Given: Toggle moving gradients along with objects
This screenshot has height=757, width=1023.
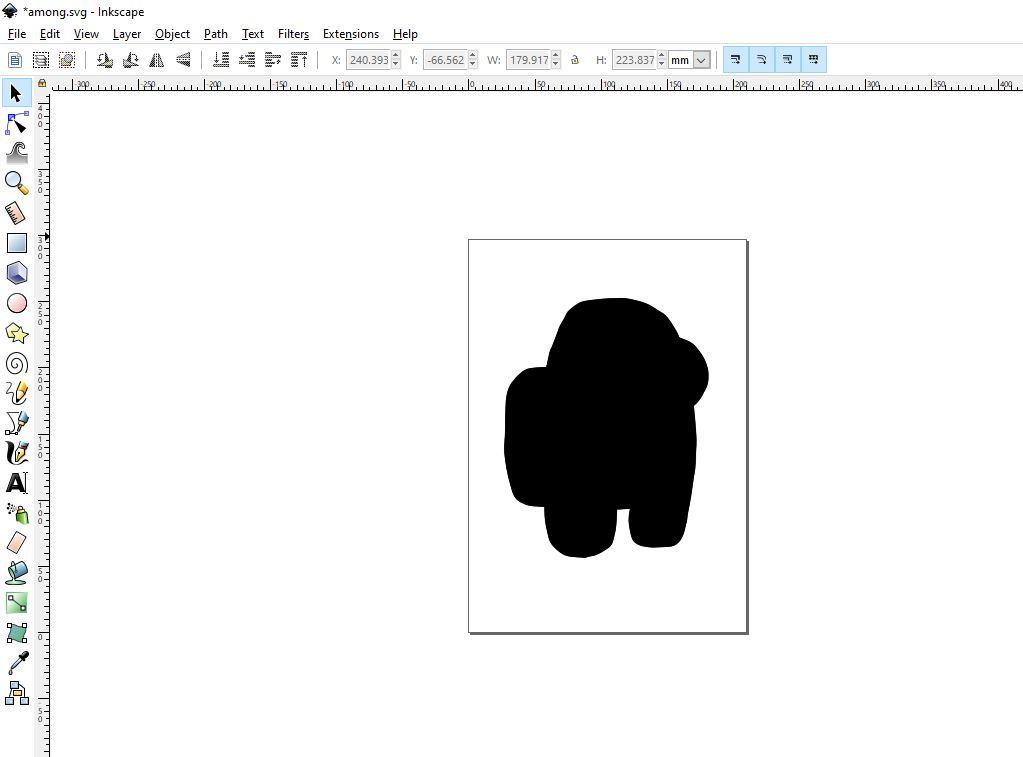Looking at the screenshot, I should click(787, 59).
